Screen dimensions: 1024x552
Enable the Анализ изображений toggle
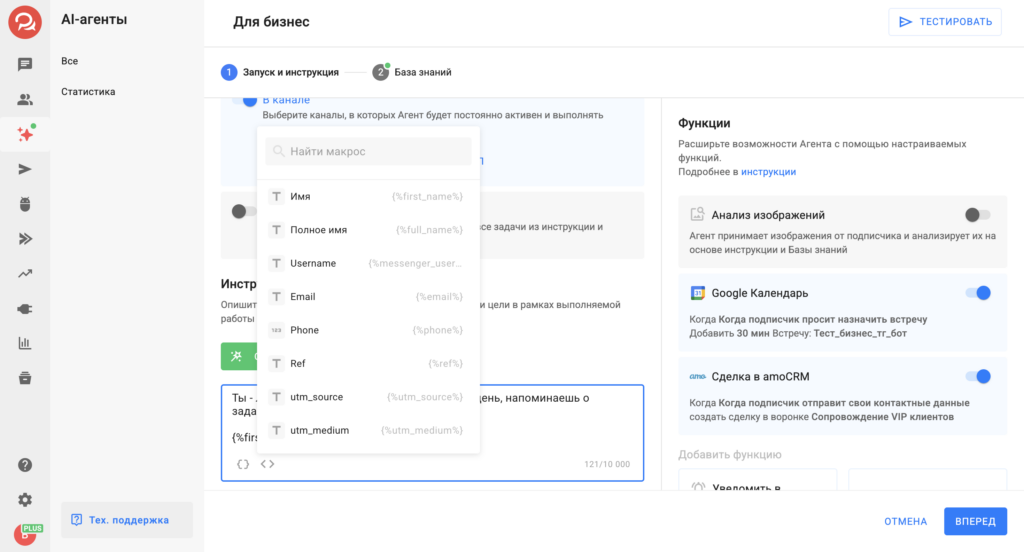click(x=976, y=215)
